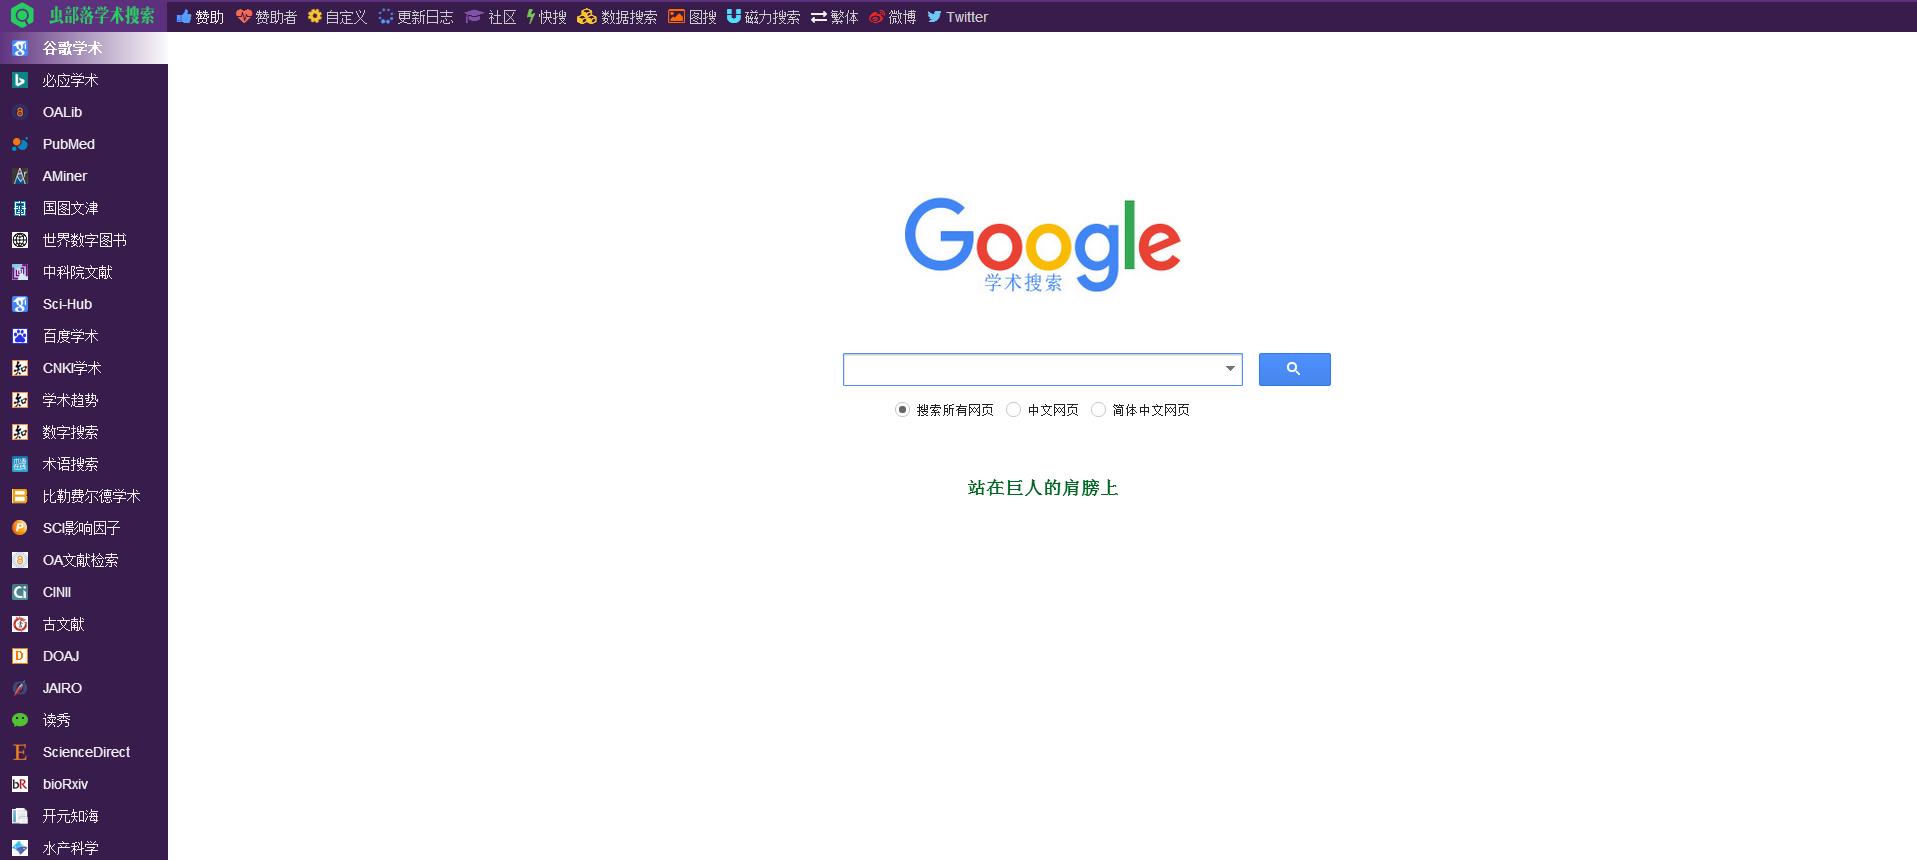
Task: Click the 世界数字图书 globe icon
Action: coord(20,240)
